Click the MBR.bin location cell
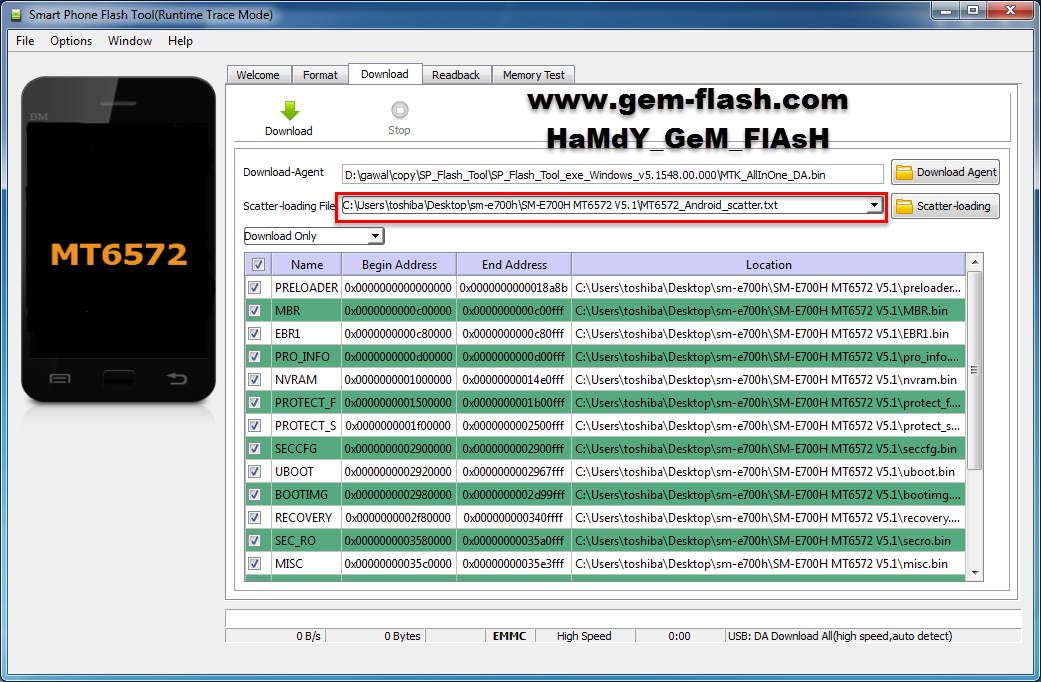The width and height of the screenshot is (1041, 682). [768, 311]
